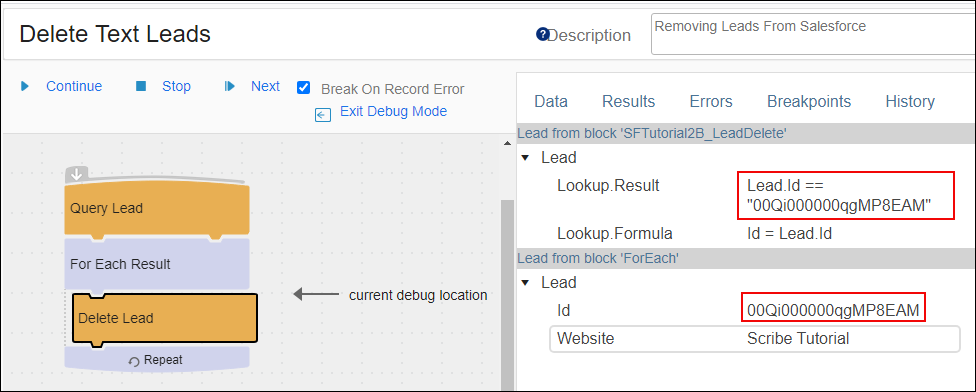Click the Stop square icon
976x392 pixels.
click(x=141, y=86)
